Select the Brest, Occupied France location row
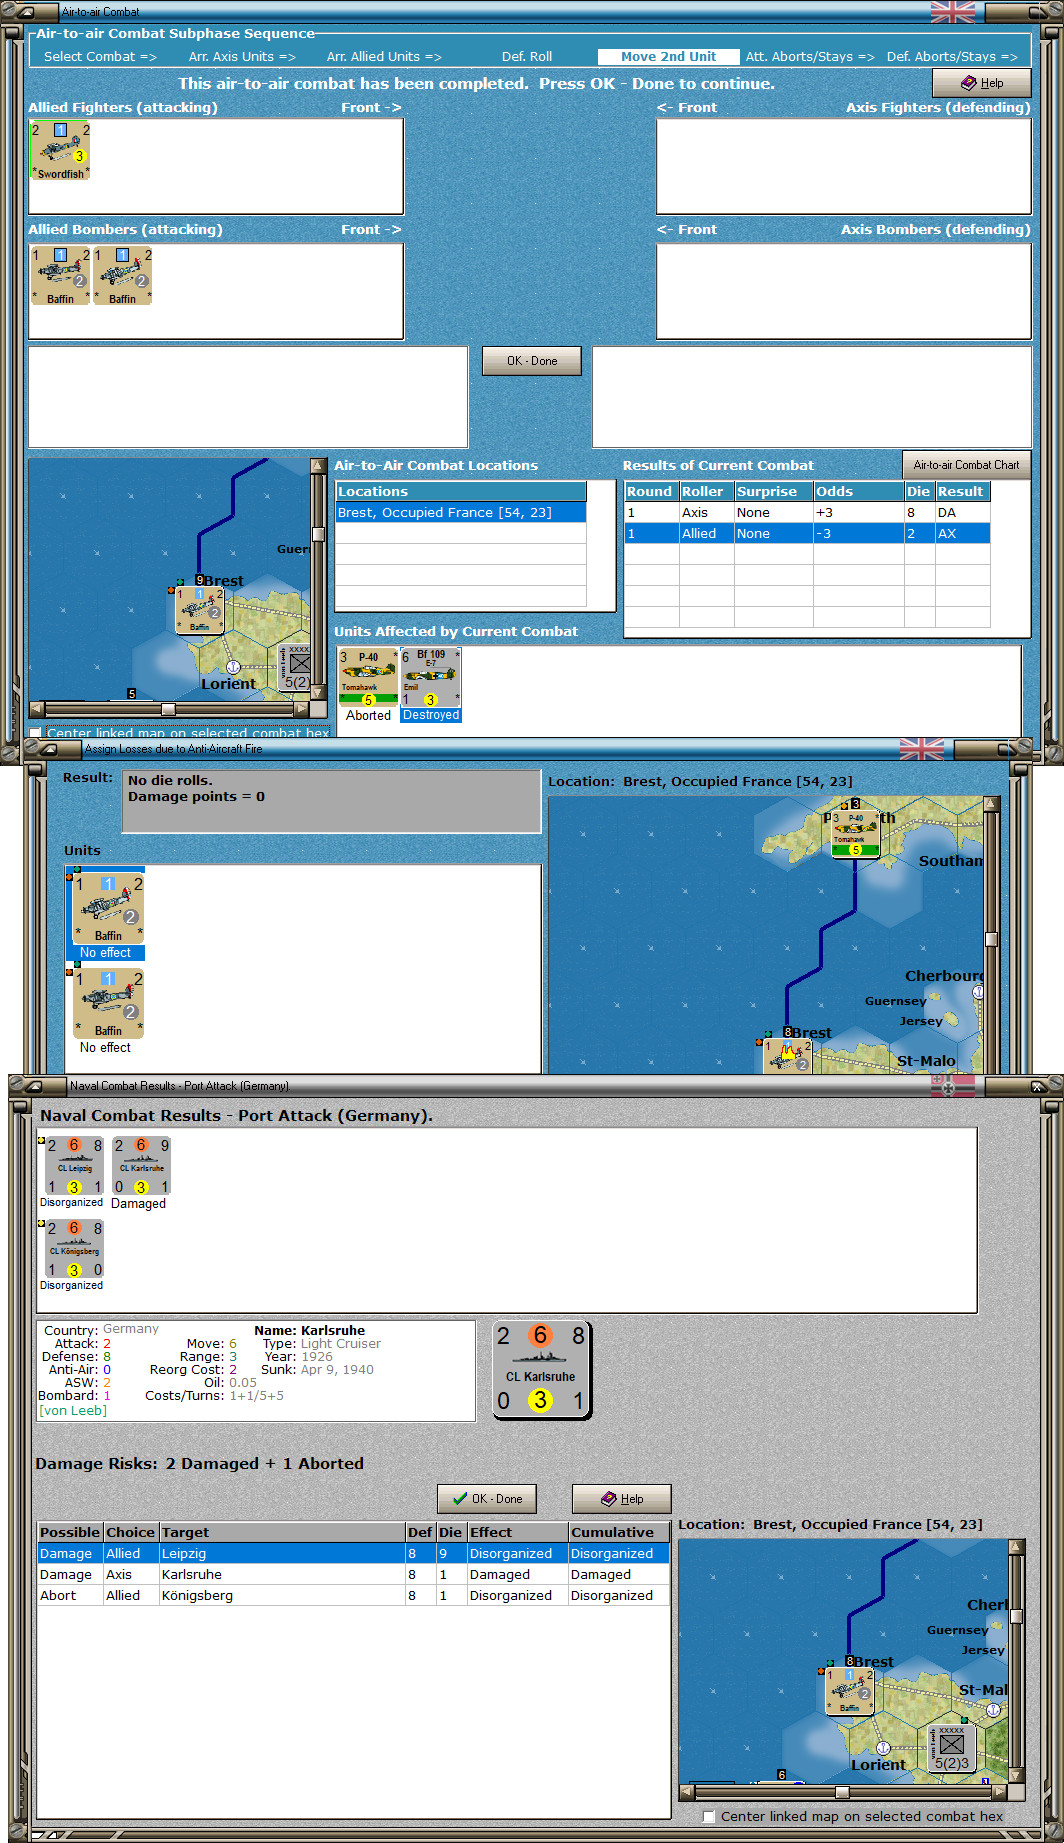 click(x=460, y=513)
